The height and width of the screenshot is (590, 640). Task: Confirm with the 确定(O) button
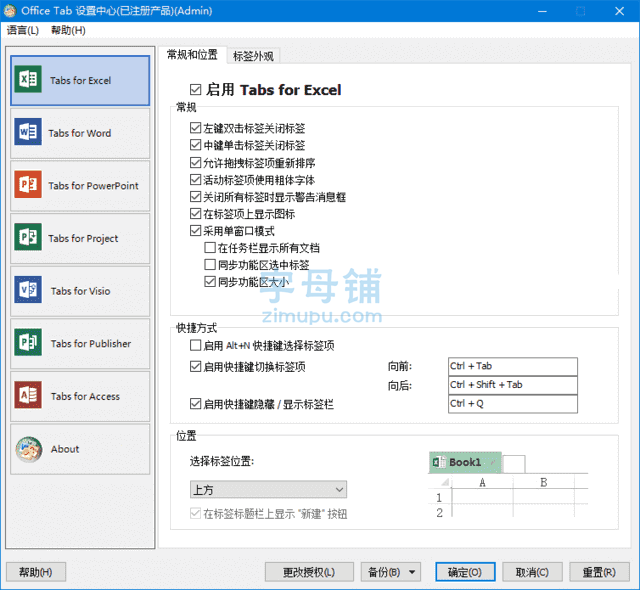465,572
